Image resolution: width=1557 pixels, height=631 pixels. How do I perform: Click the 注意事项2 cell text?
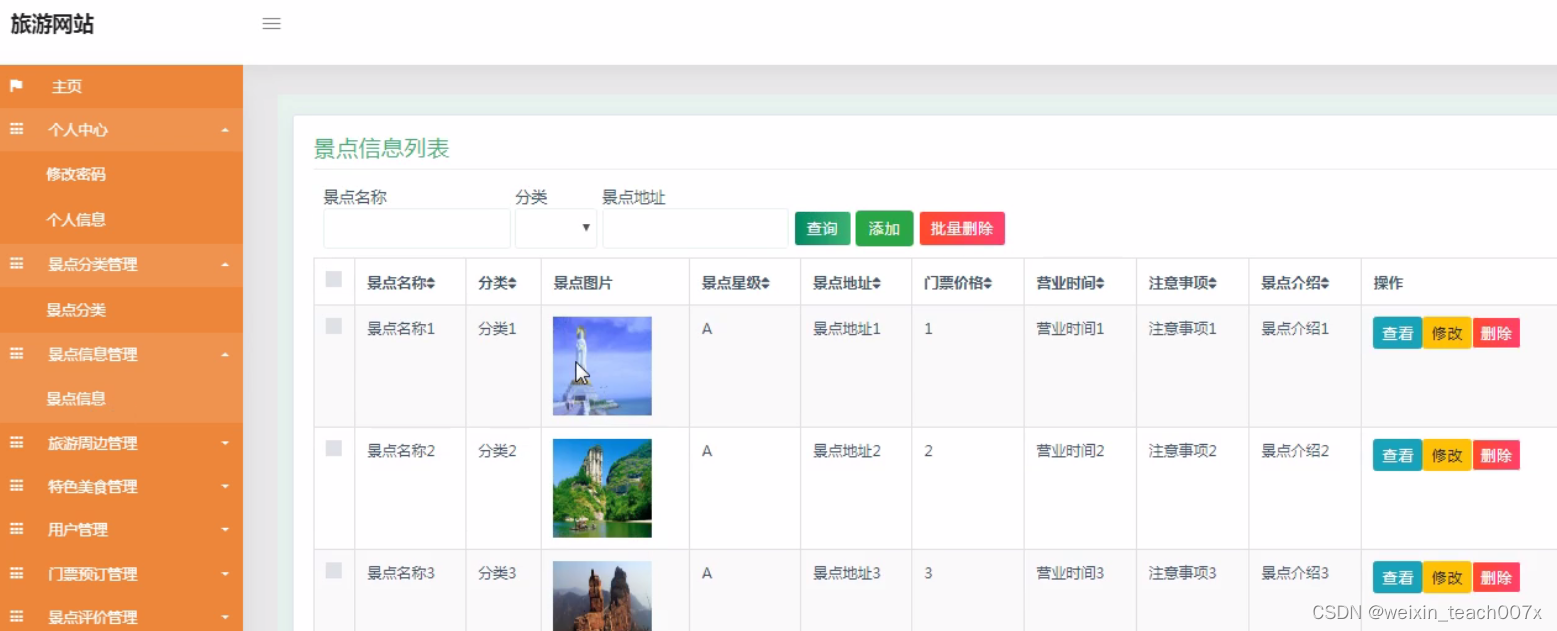coord(1183,451)
